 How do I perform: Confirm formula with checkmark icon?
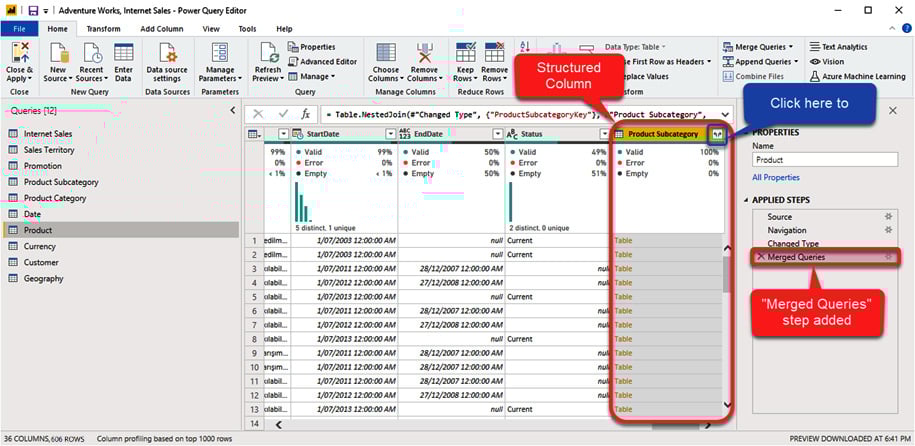pos(284,114)
